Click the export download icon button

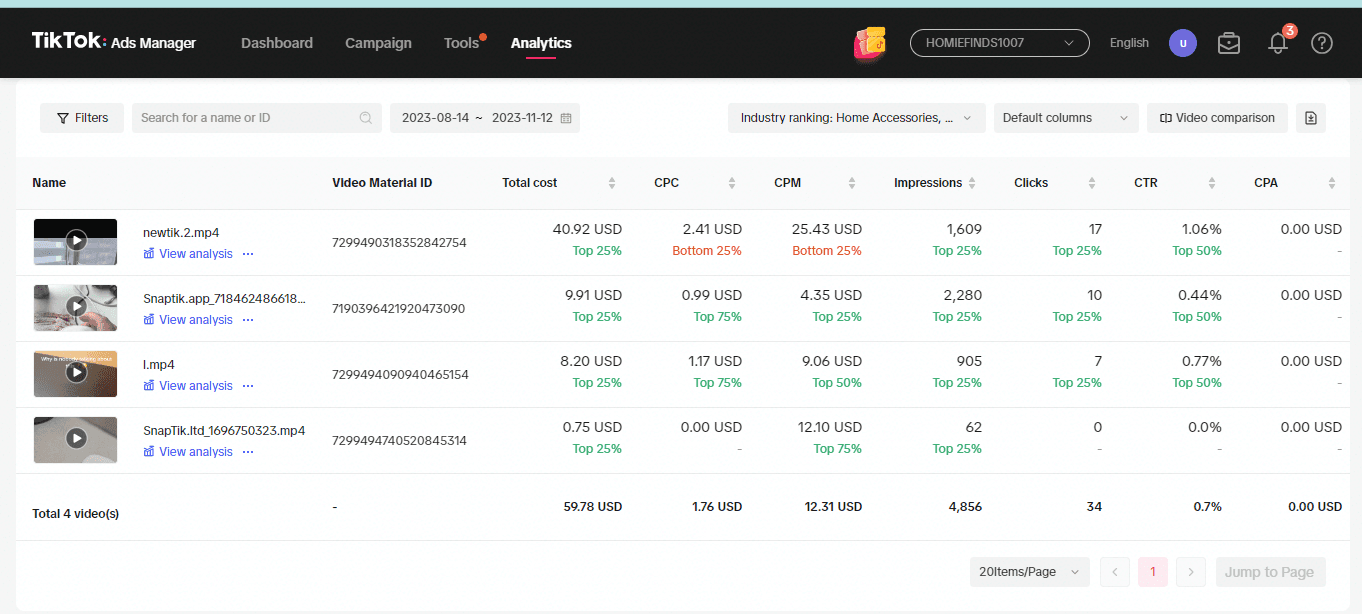1311,118
